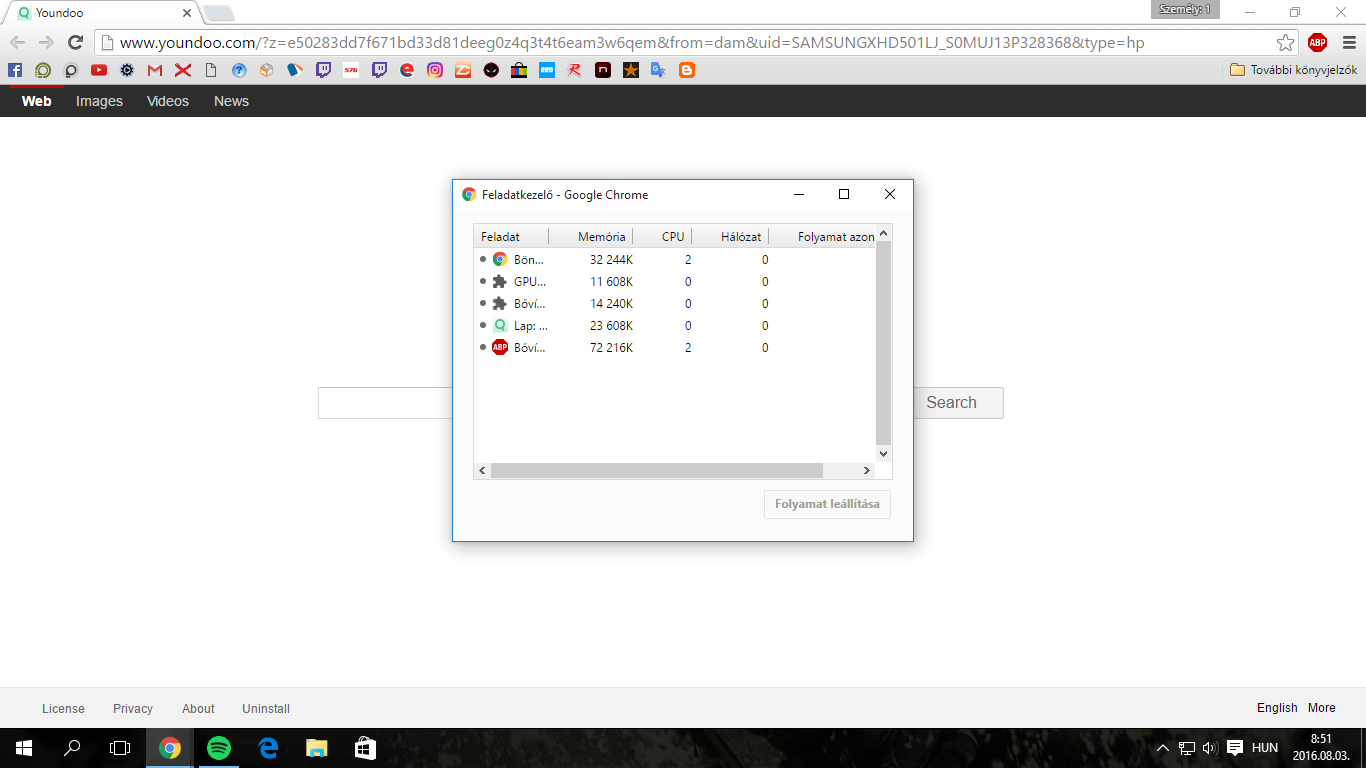
Task: Select the English language link
Action: pyautogui.click(x=1277, y=708)
